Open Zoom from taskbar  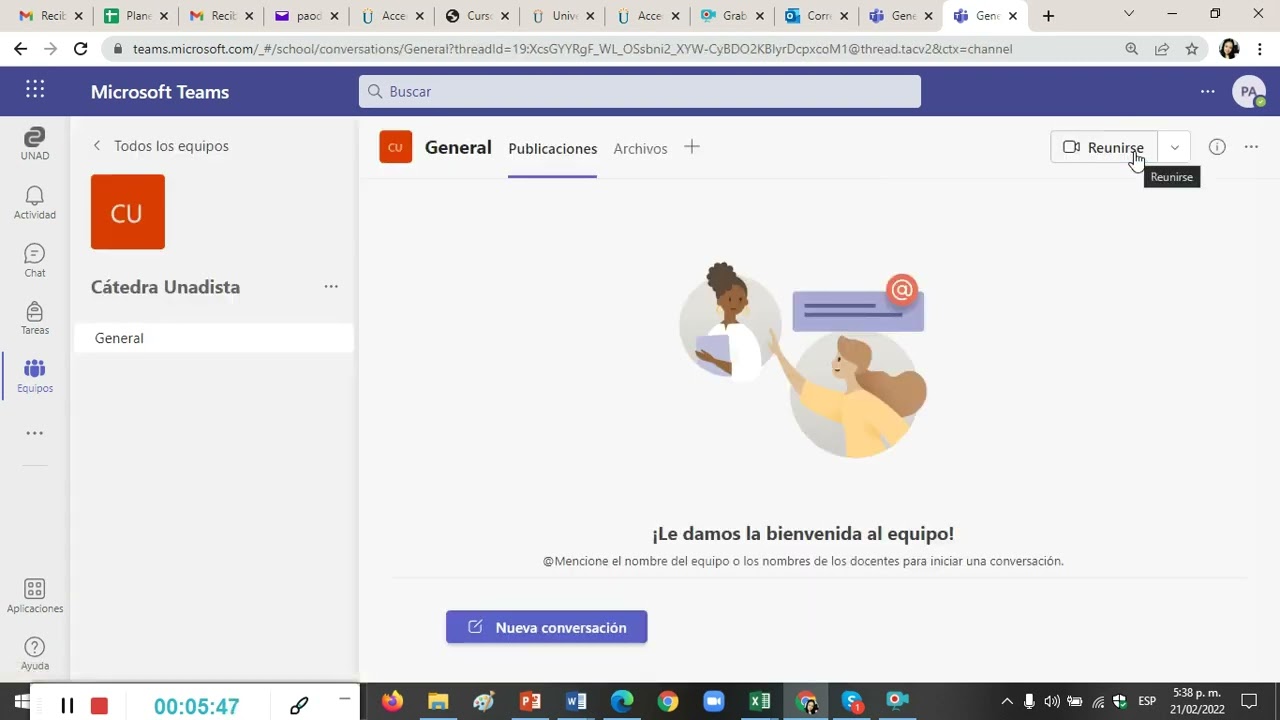pyautogui.click(x=714, y=701)
